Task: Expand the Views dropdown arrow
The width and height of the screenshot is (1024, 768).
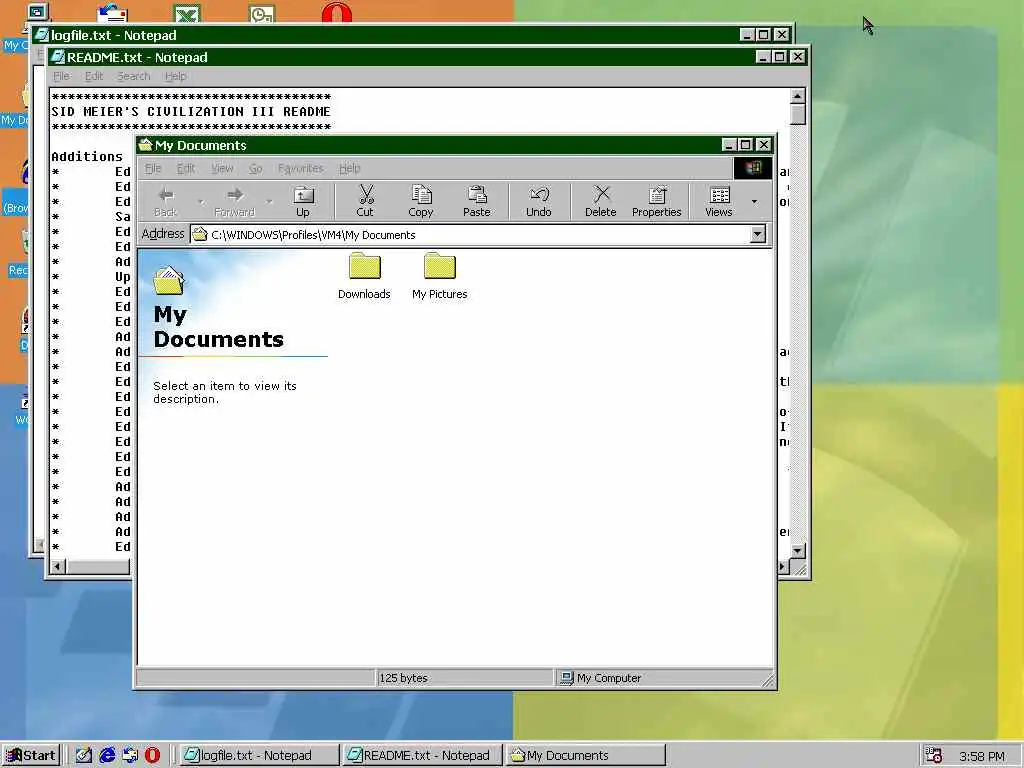Action: pos(754,201)
